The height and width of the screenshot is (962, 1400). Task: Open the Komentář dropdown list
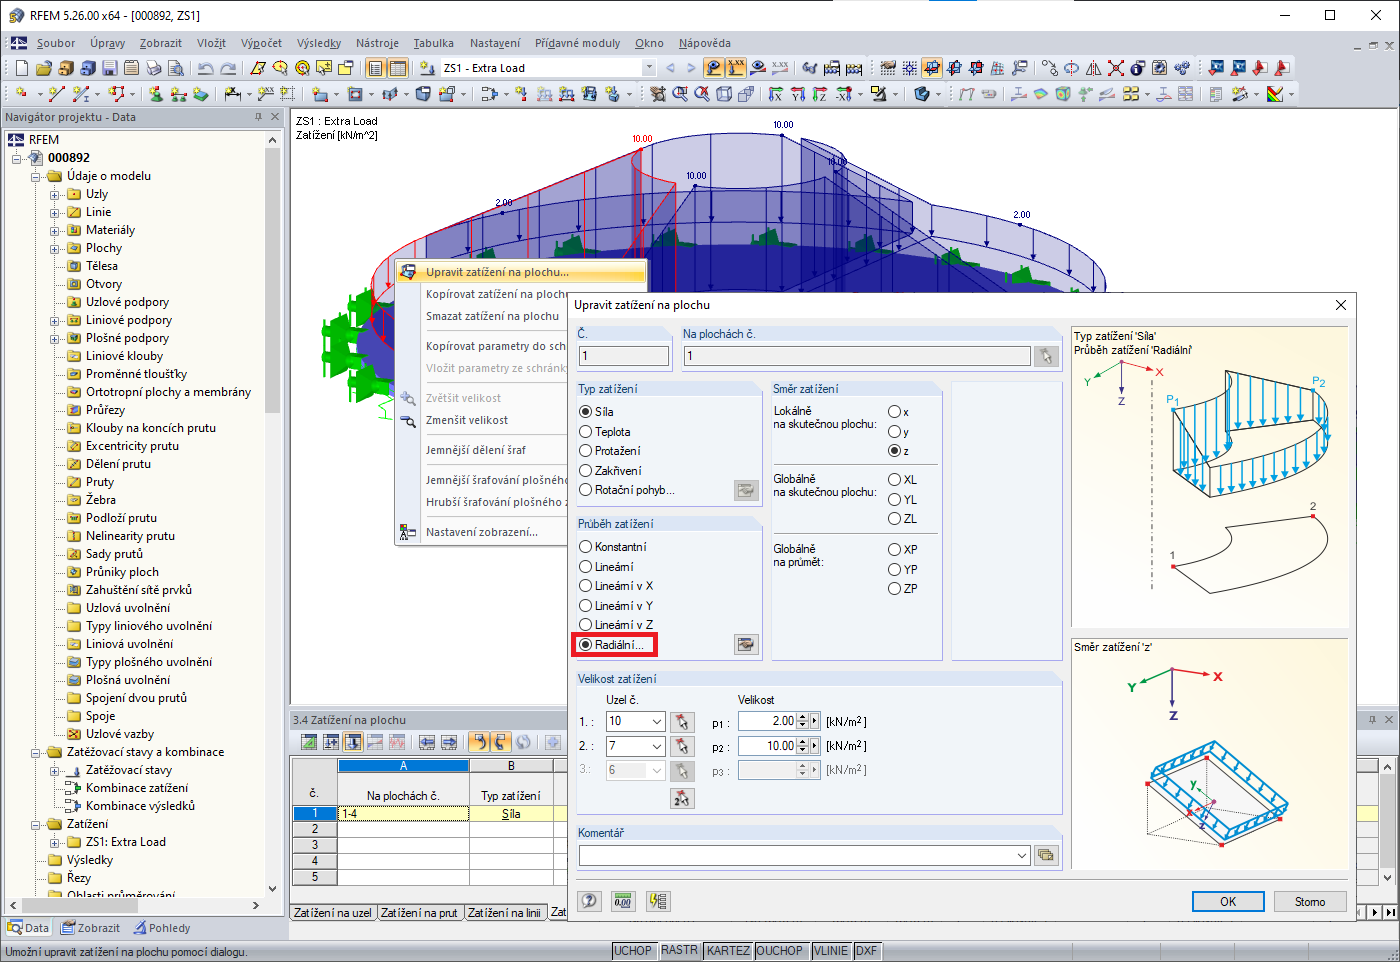click(x=1021, y=855)
